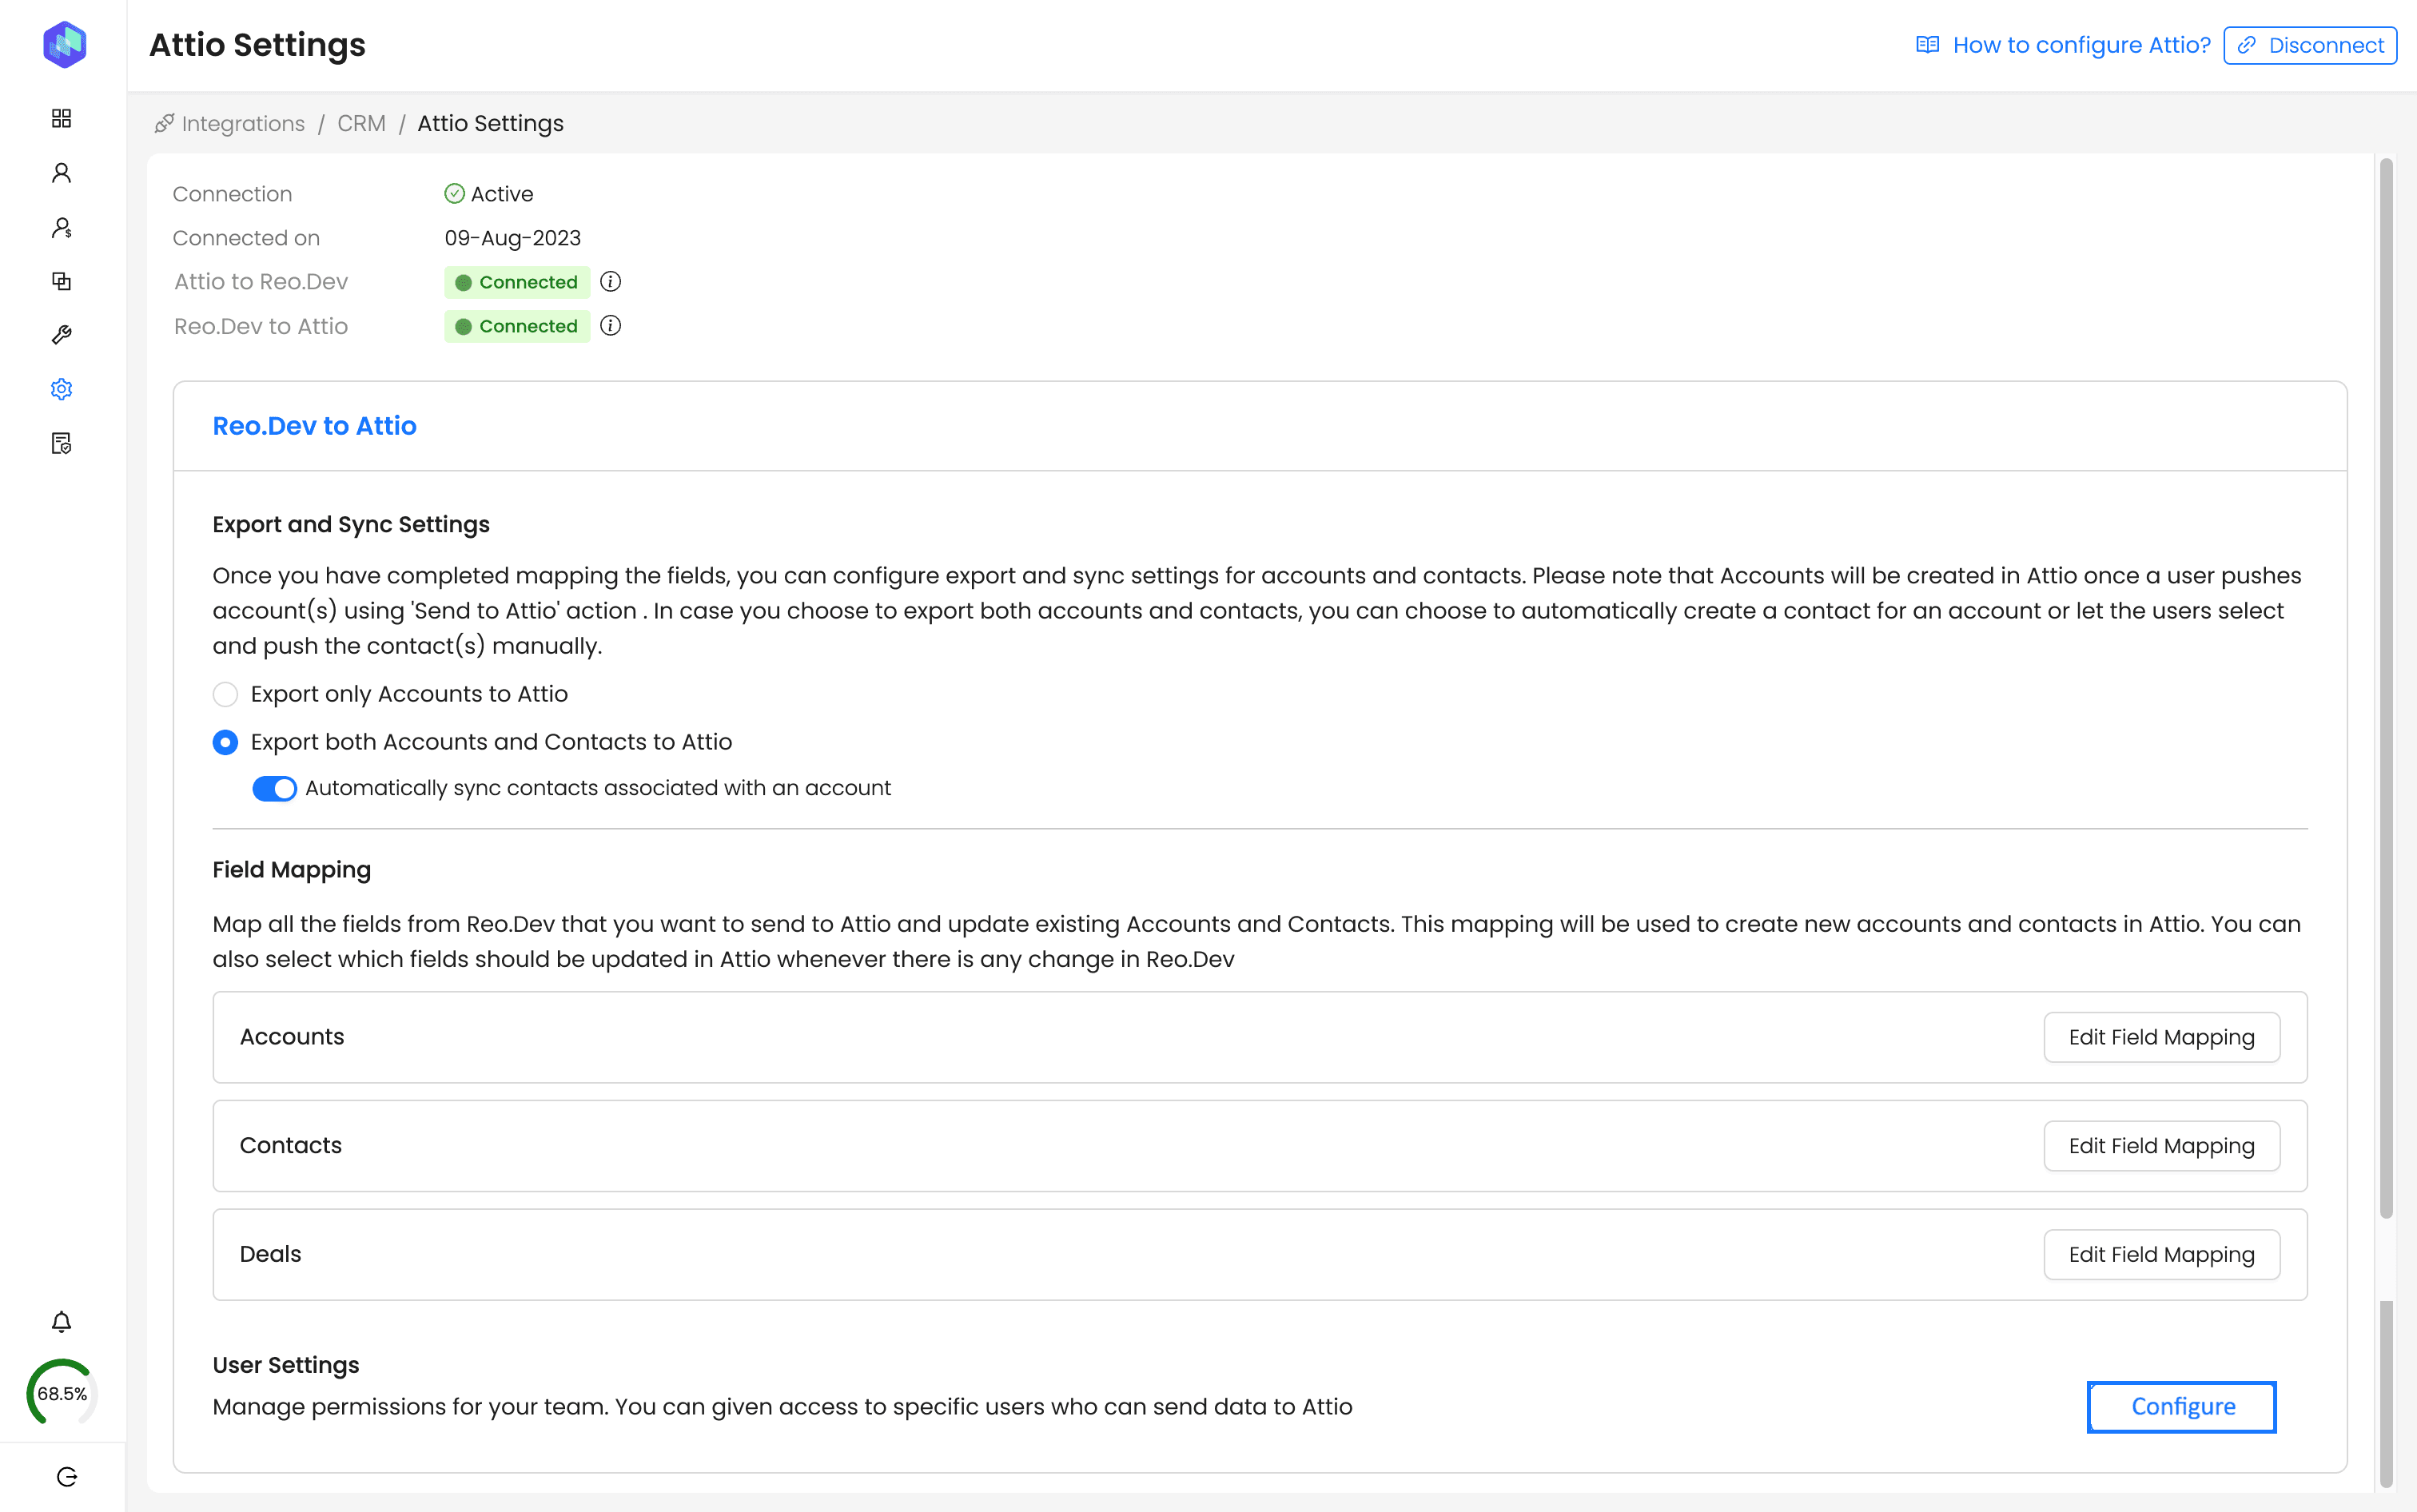Open the user profile icon in sidebar
The image size is (2417, 1512).
click(62, 173)
